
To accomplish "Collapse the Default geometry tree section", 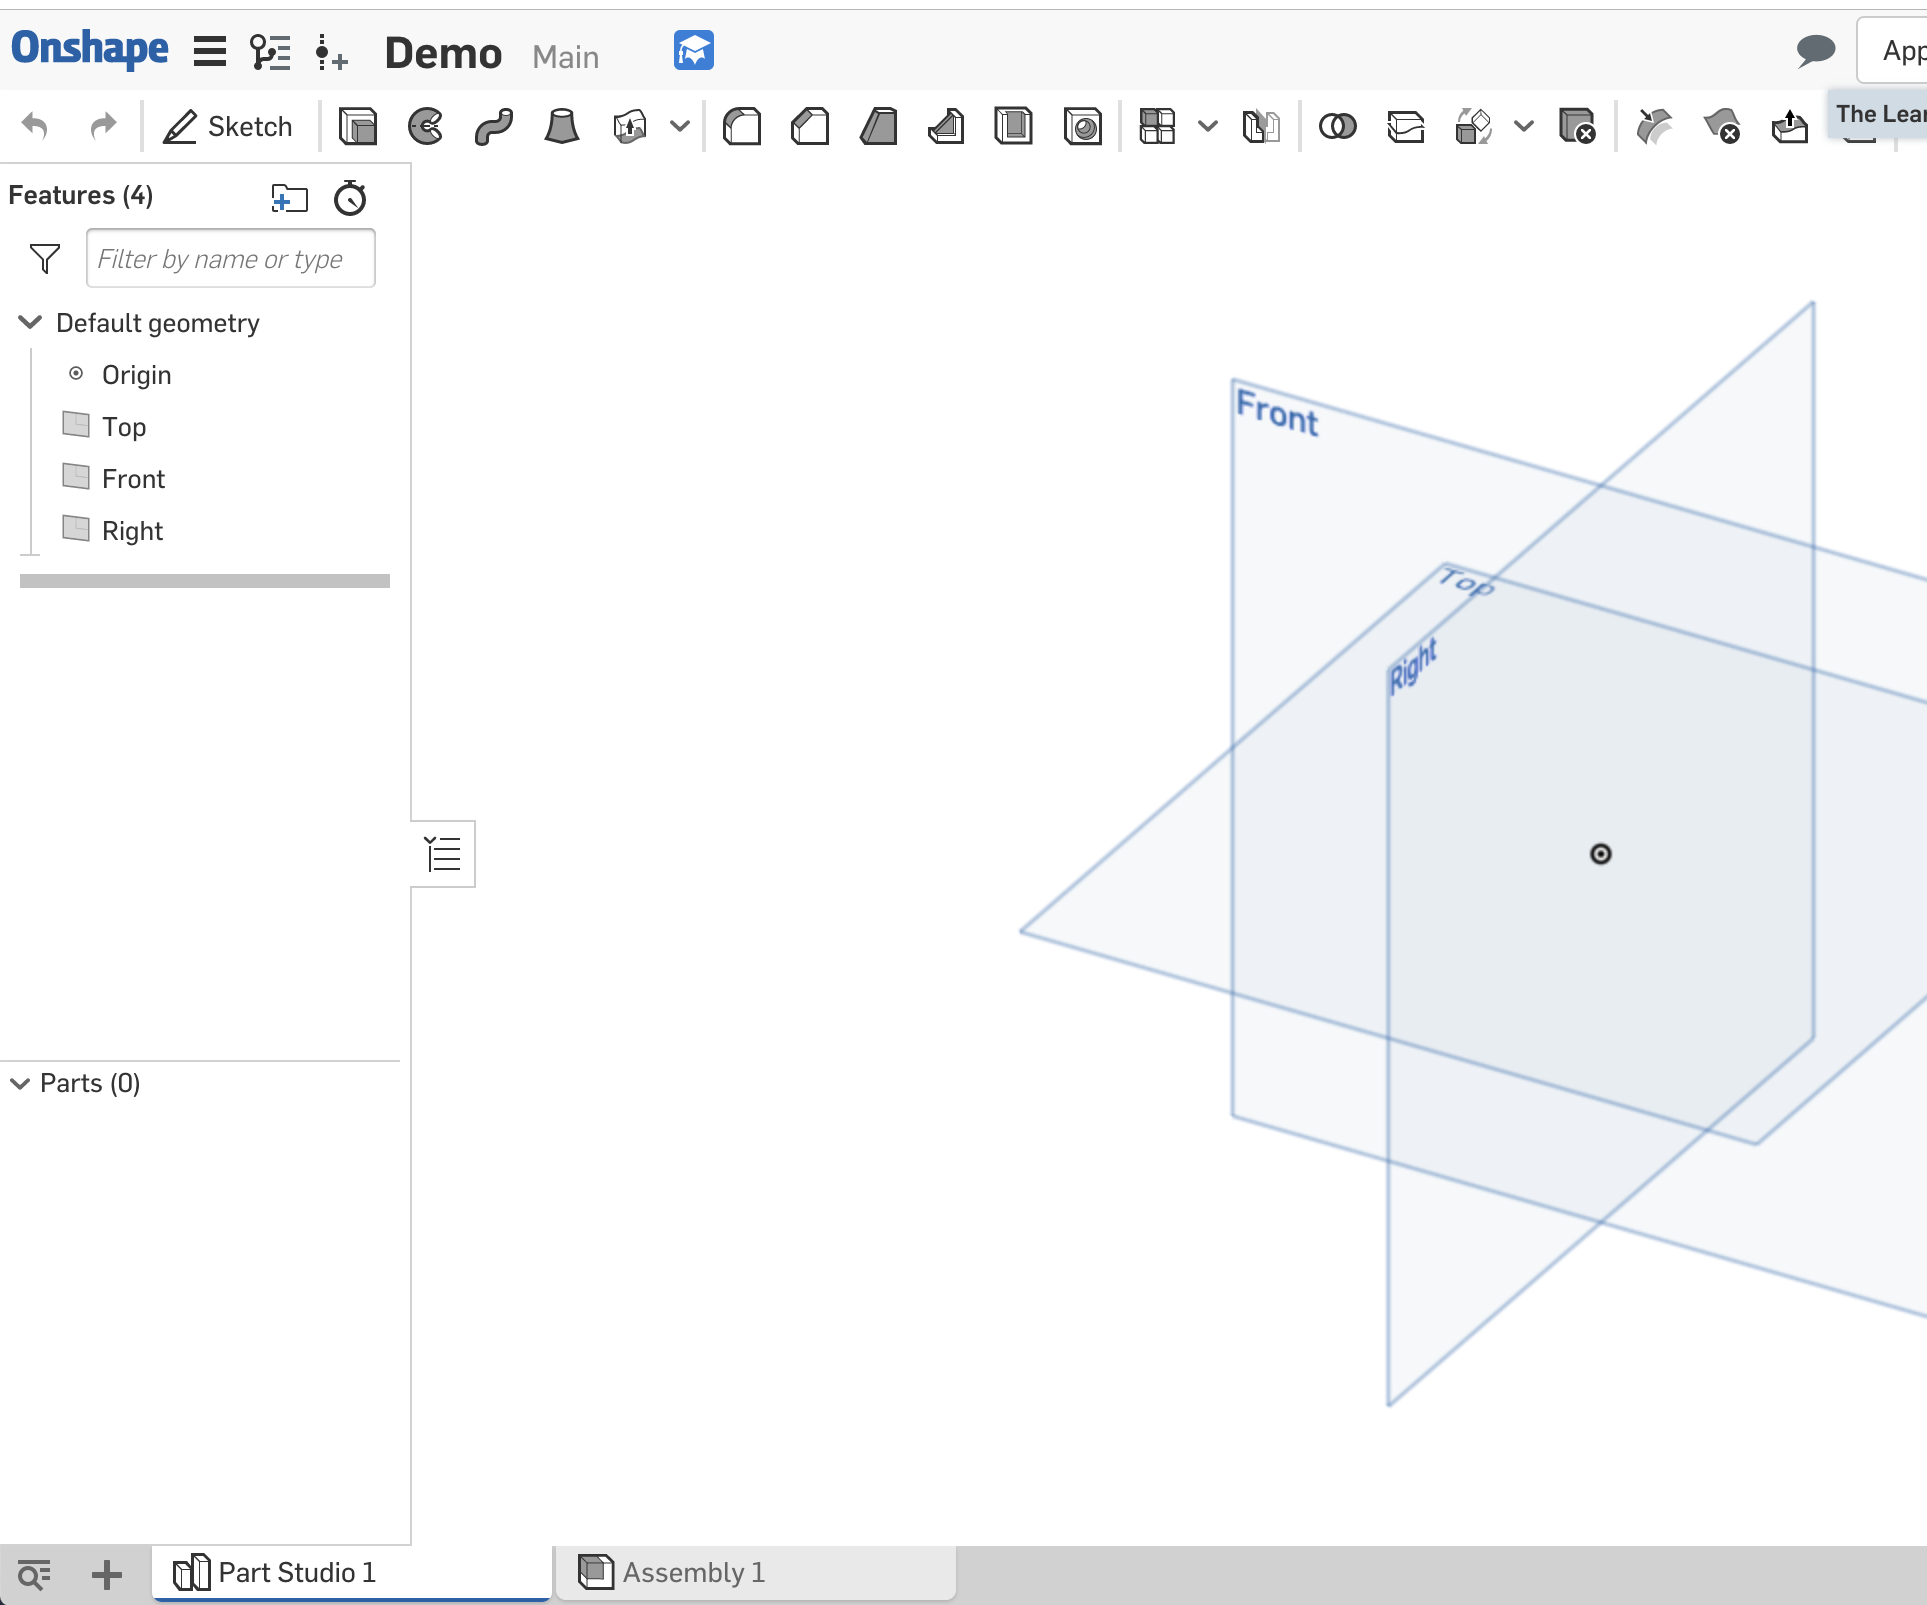I will click(x=28, y=322).
